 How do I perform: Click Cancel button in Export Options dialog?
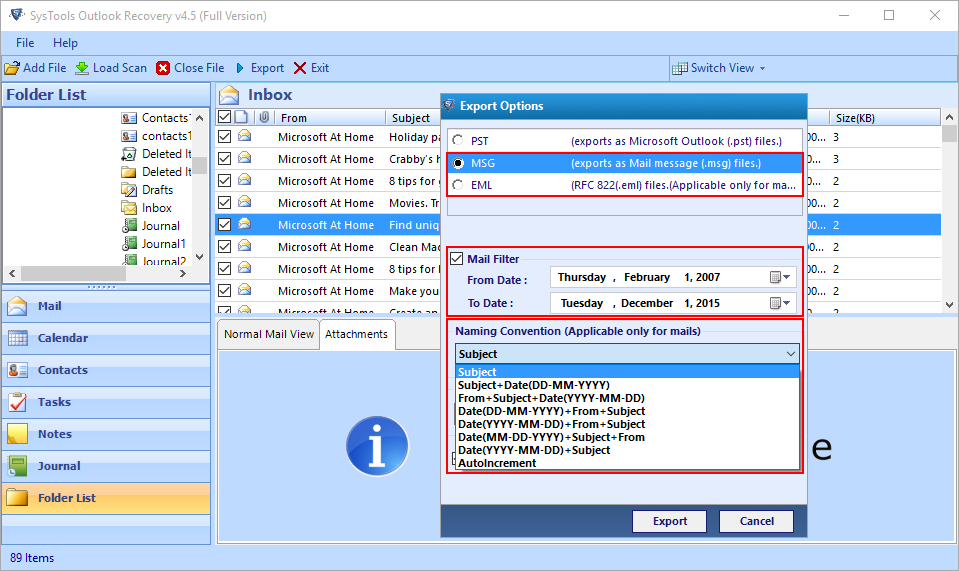(757, 521)
